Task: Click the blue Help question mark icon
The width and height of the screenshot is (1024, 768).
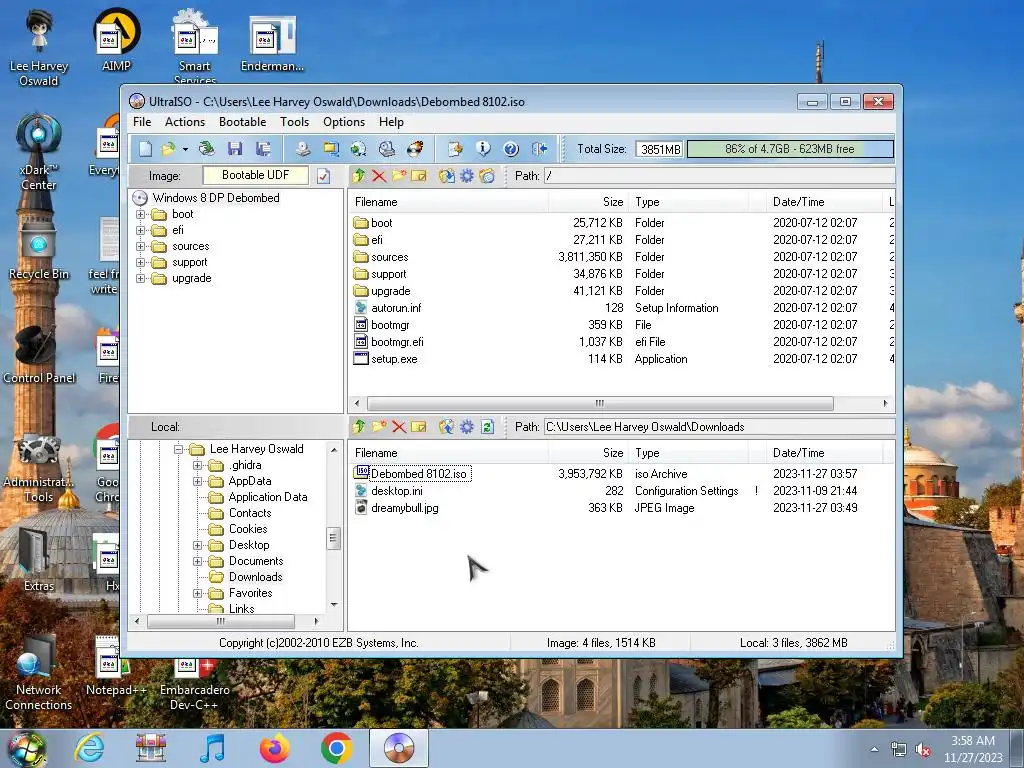Action: [511, 149]
